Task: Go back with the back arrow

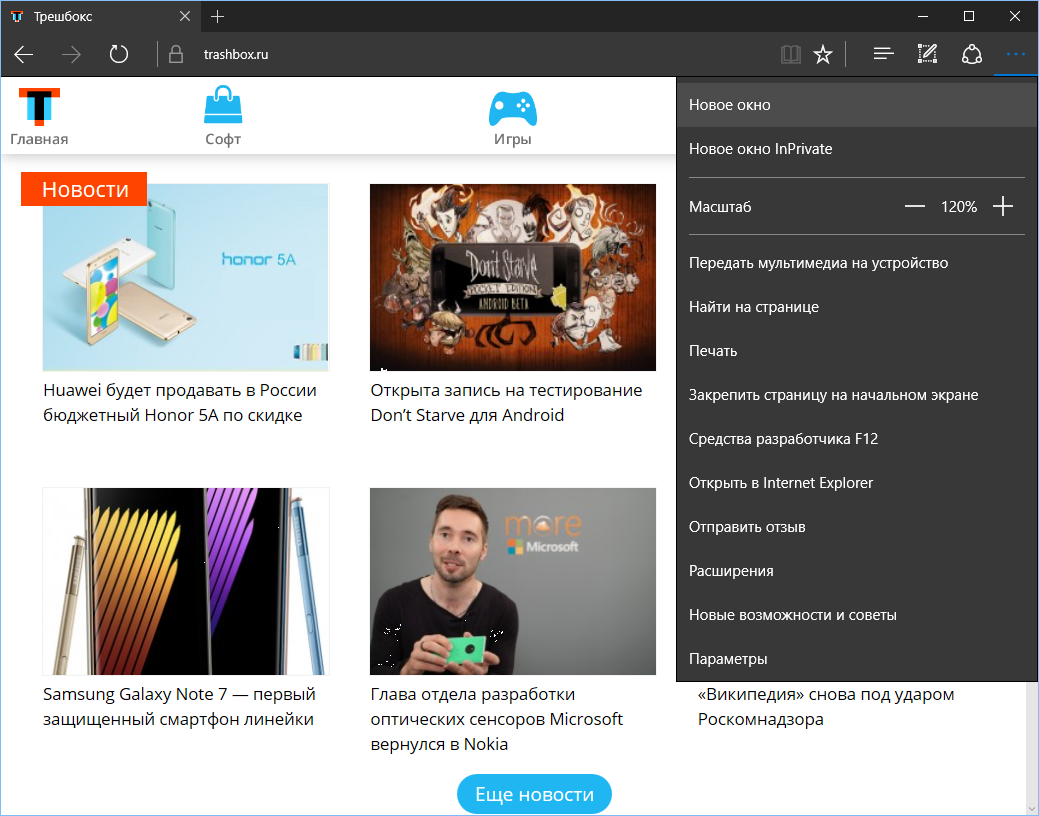Action: point(24,54)
